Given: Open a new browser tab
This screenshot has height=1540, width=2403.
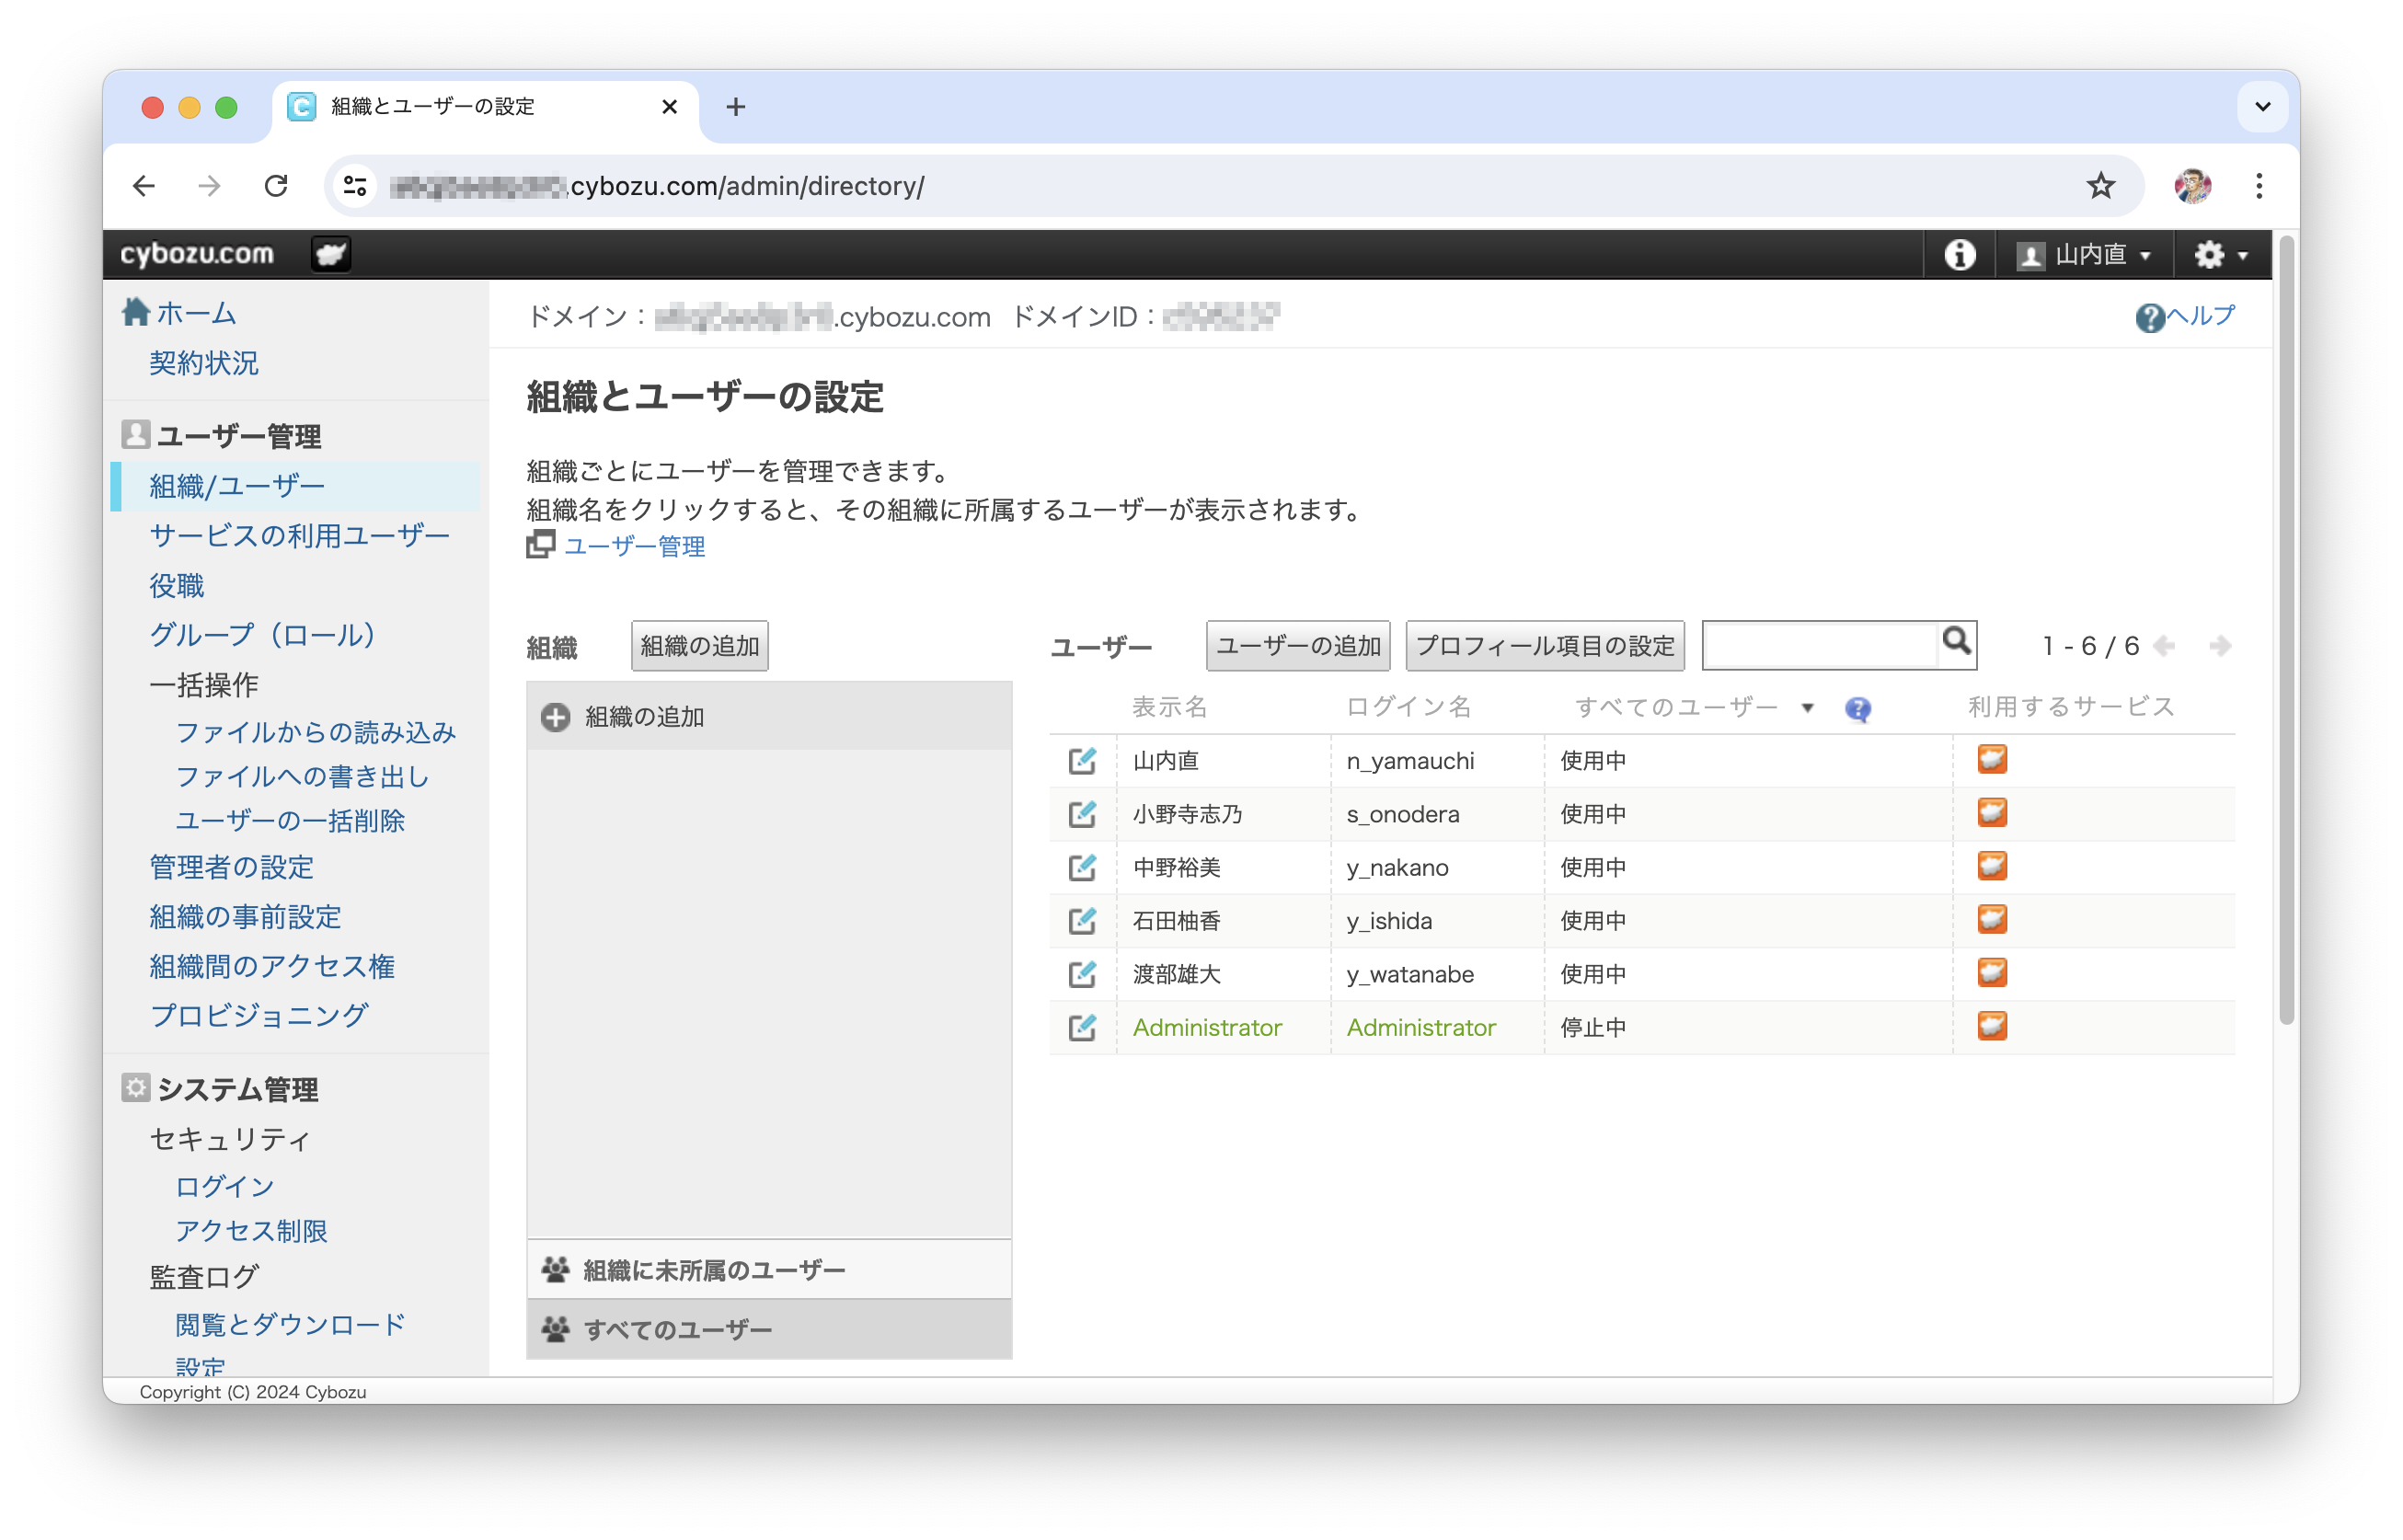Looking at the screenshot, I should (x=735, y=107).
